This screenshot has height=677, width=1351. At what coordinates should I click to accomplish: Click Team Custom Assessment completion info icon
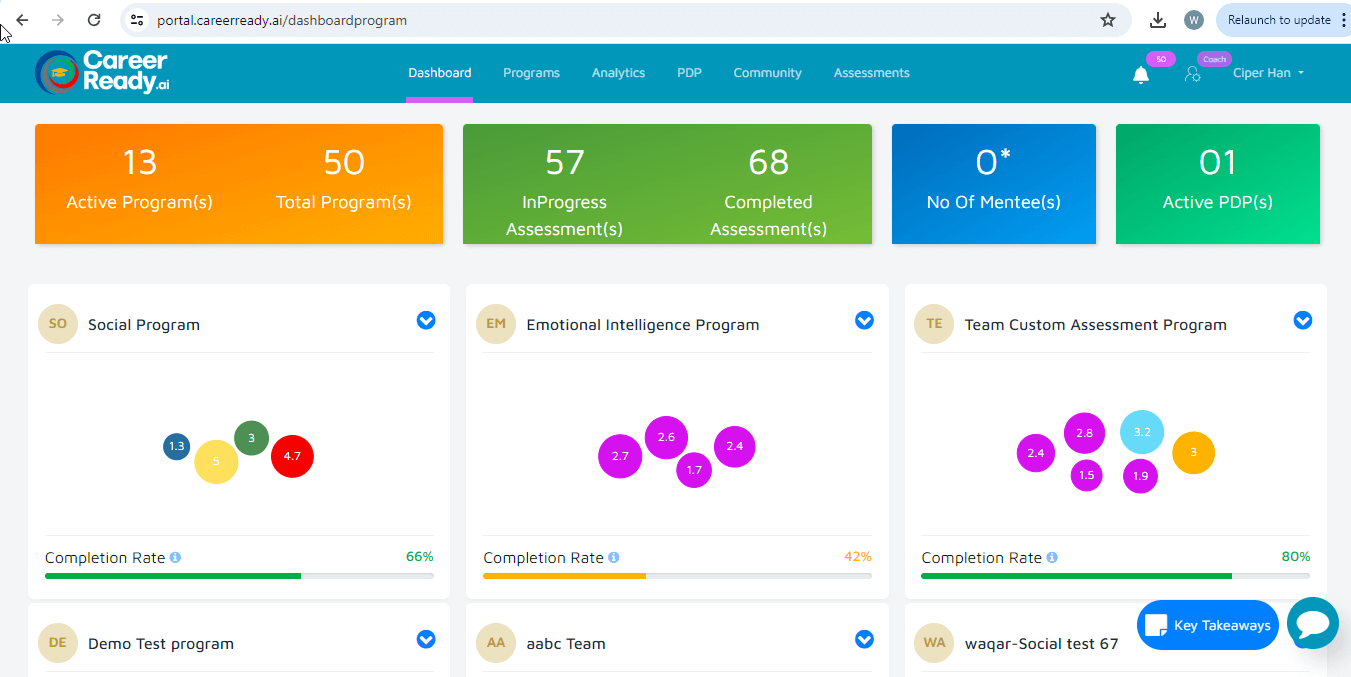click(x=1052, y=558)
